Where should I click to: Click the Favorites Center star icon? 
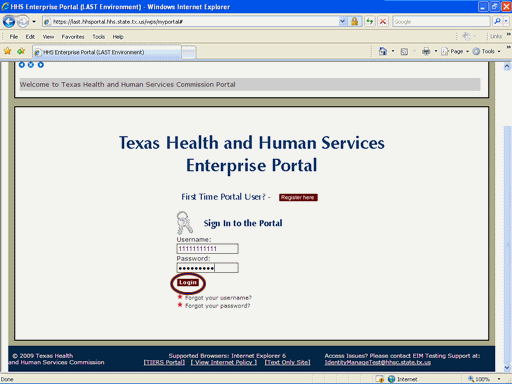click(x=8, y=51)
